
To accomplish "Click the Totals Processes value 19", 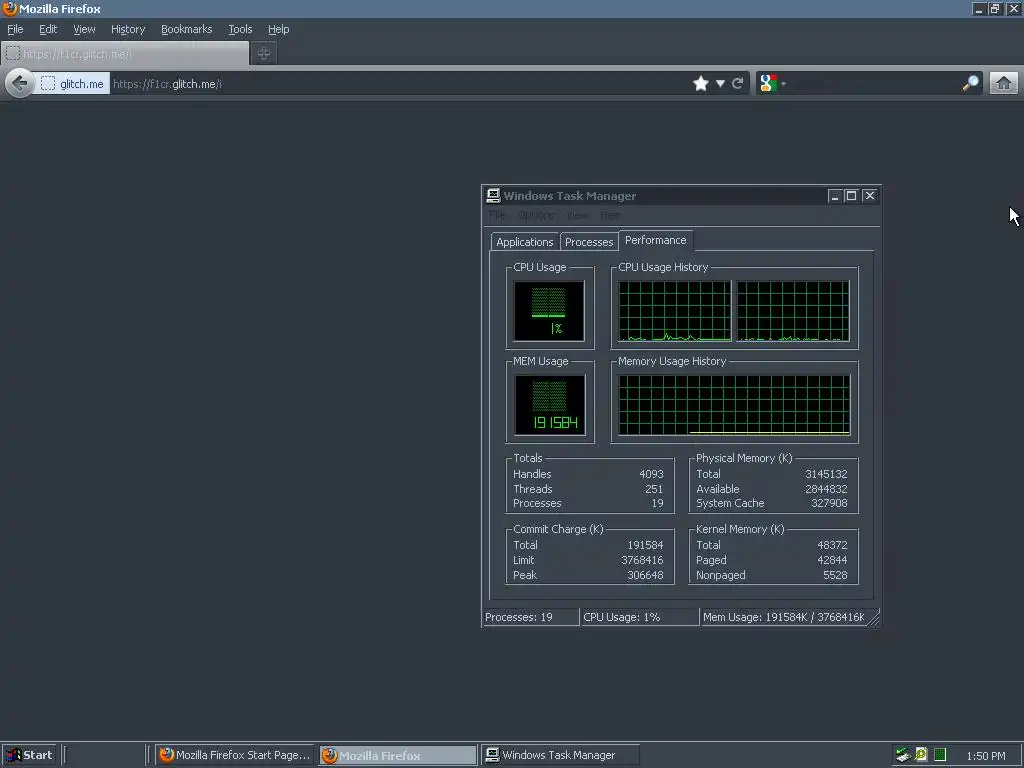I will (657, 504).
